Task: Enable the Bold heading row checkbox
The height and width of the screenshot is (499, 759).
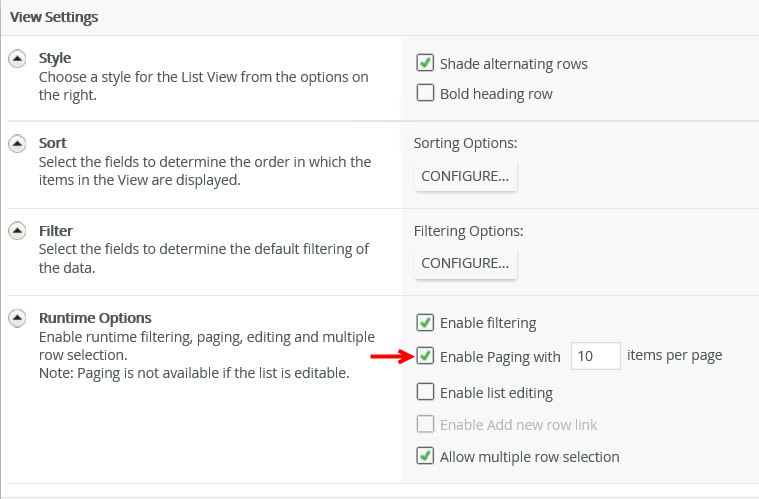Action: [425, 94]
